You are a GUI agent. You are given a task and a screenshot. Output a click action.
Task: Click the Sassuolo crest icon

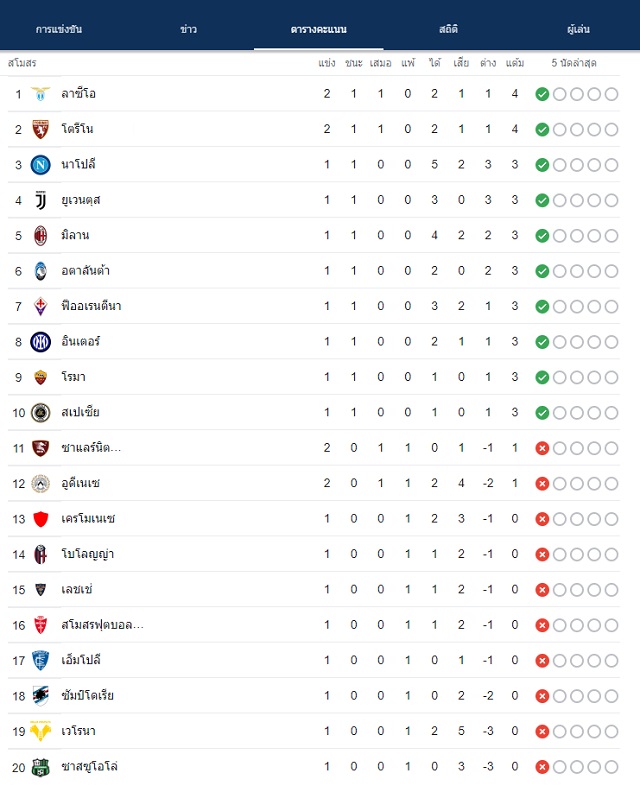[x=40, y=767]
